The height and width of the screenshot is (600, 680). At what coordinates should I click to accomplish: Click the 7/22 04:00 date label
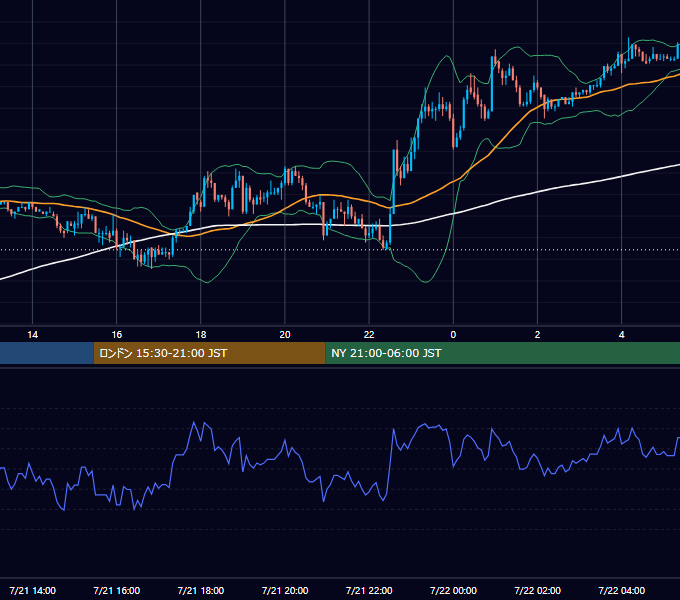tap(621, 590)
